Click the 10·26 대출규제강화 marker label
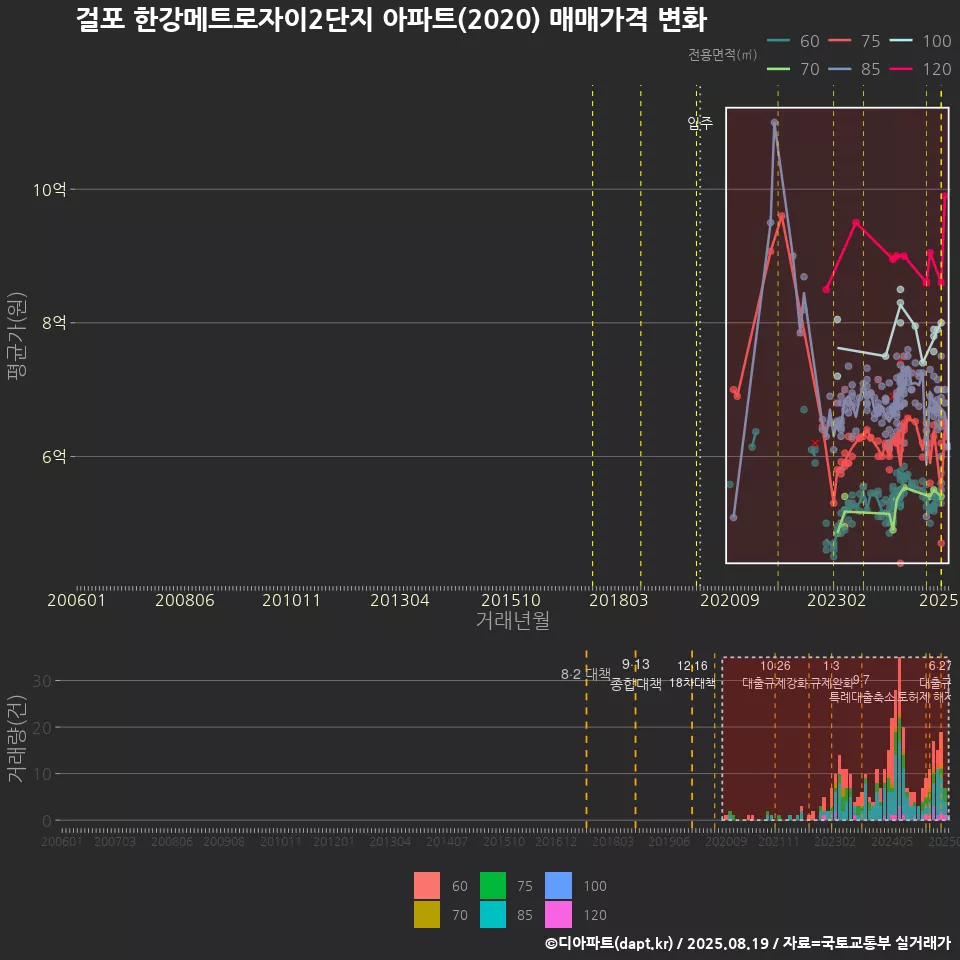The width and height of the screenshot is (960, 960). tap(775, 674)
